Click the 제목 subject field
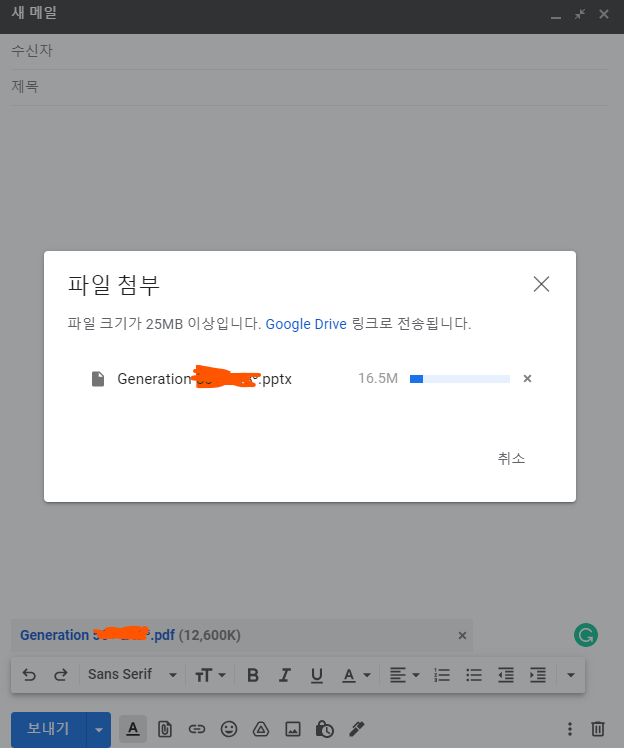 coord(309,87)
